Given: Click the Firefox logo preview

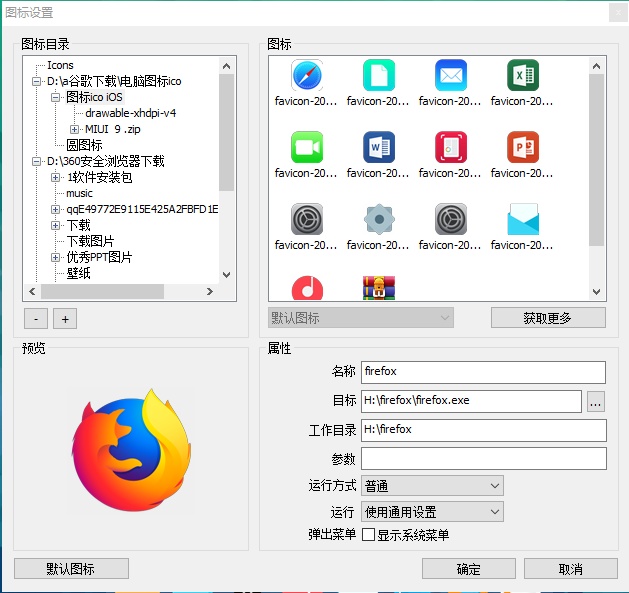Looking at the screenshot, I should (x=132, y=450).
